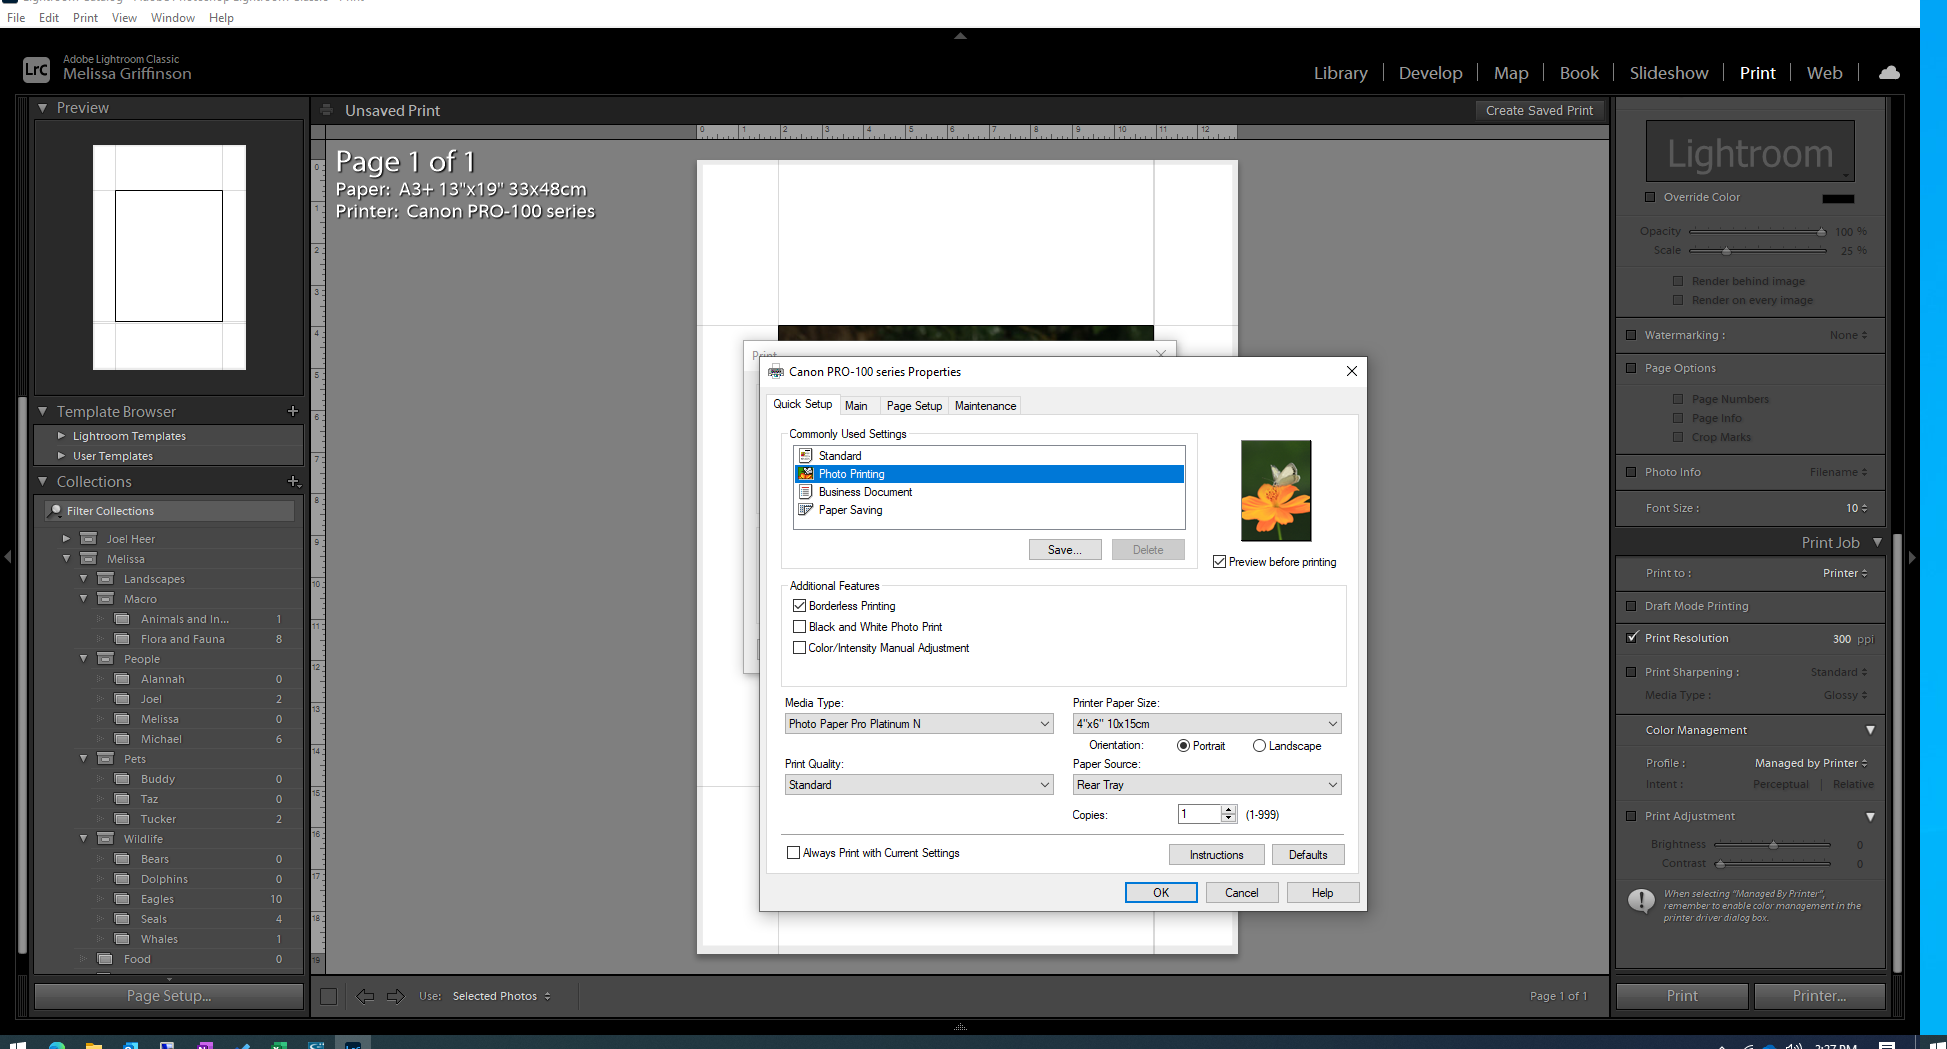This screenshot has height=1049, width=1947.
Task: Open the Develop module
Action: click(x=1429, y=73)
